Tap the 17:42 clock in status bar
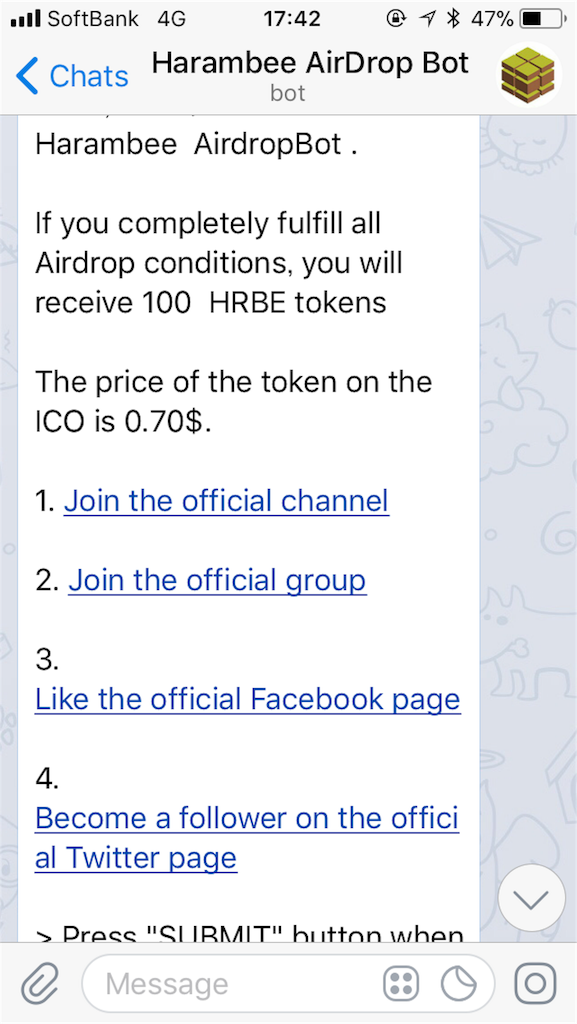577x1024 pixels. (x=292, y=20)
